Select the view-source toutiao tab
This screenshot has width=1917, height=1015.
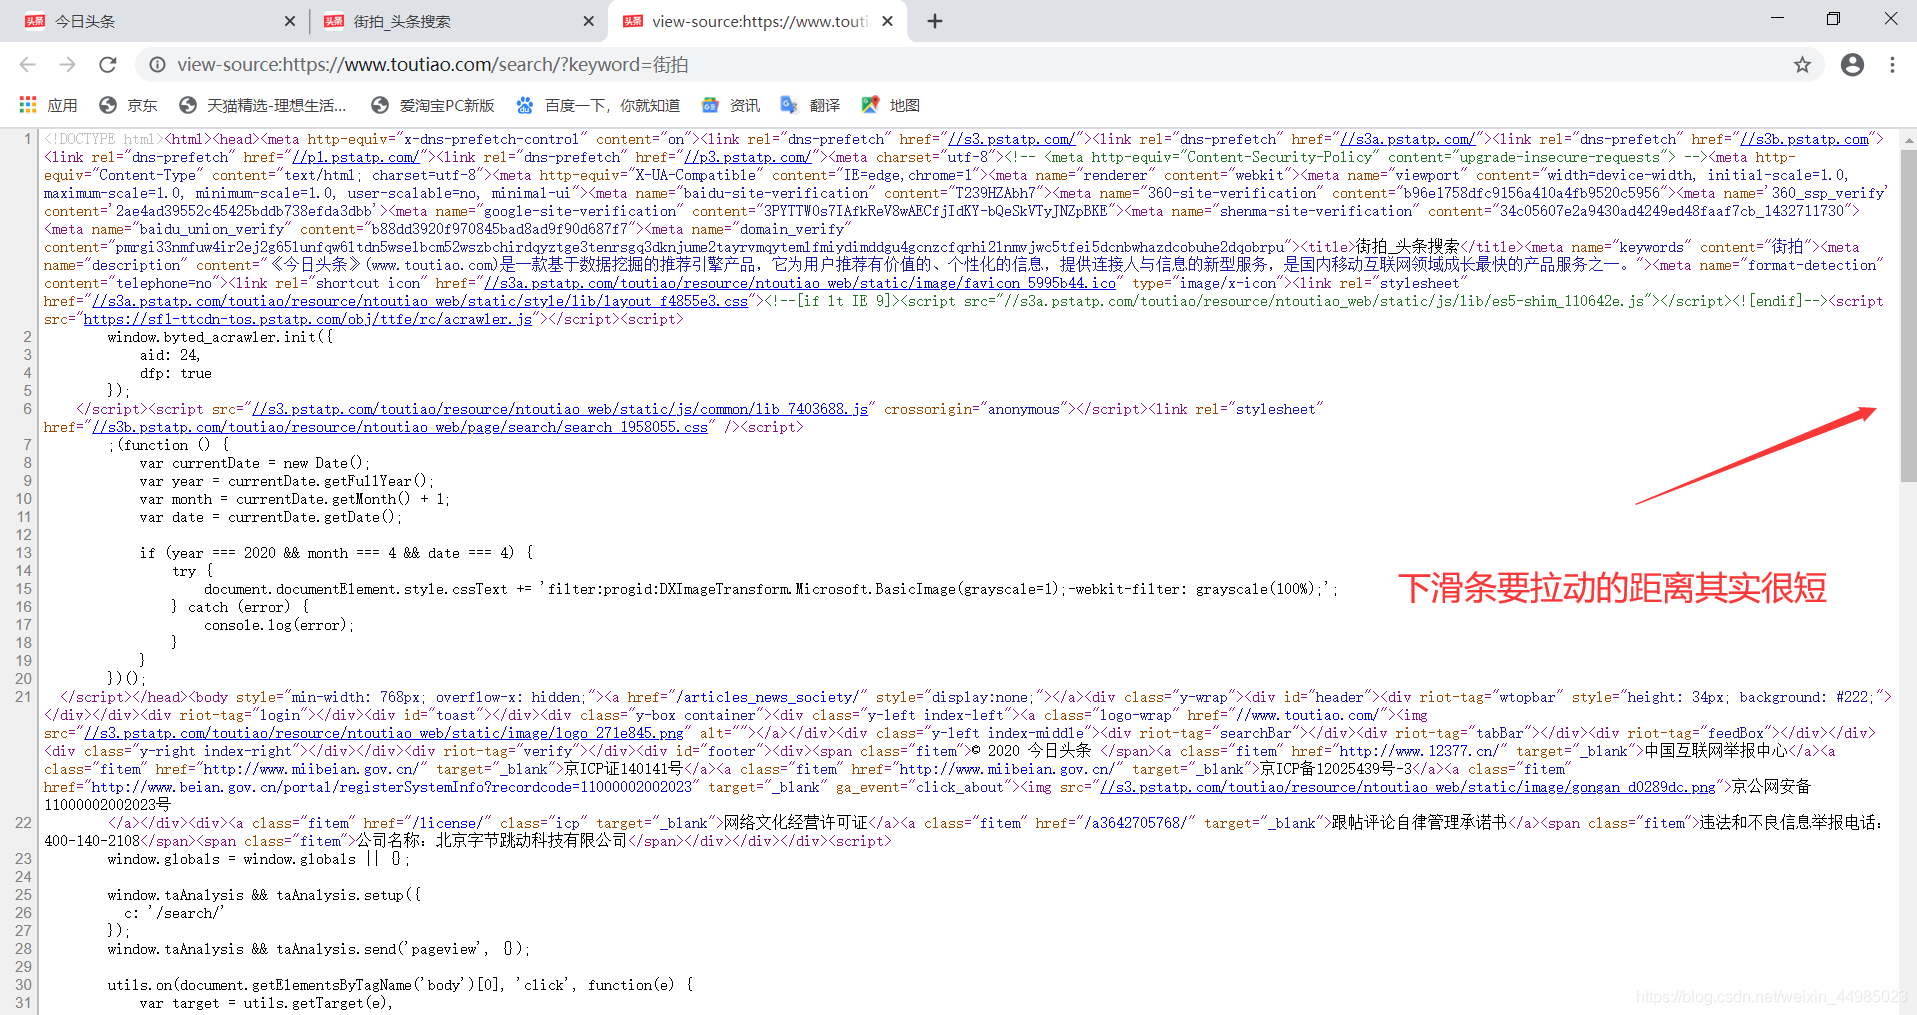point(757,21)
